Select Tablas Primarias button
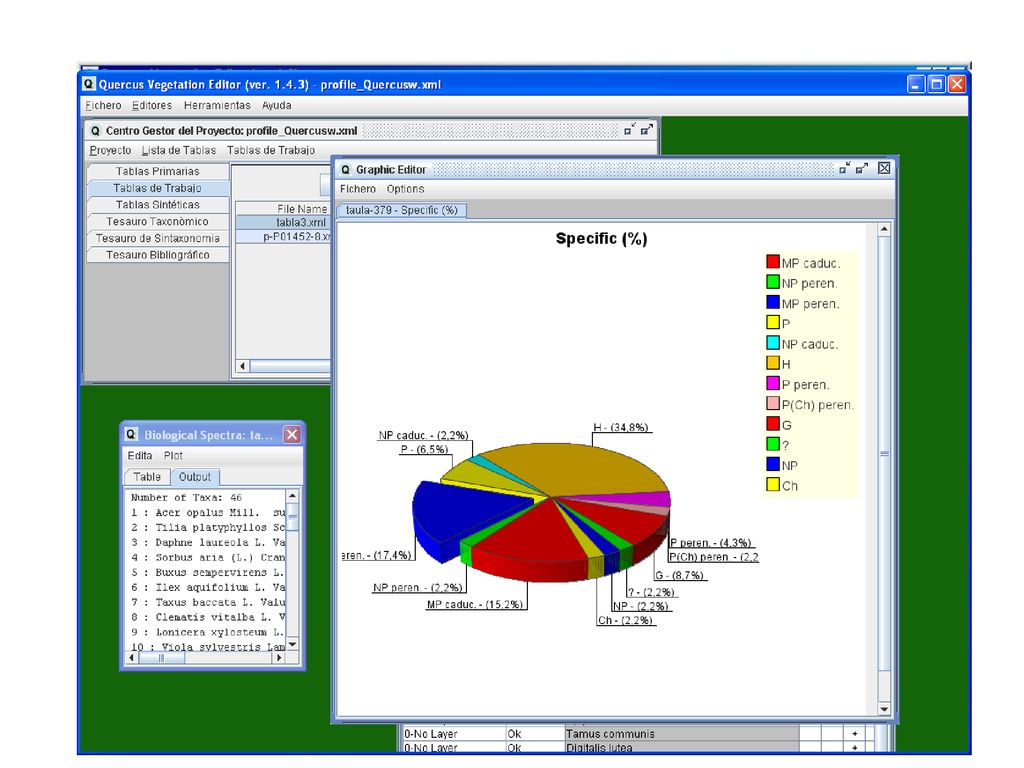Image resolution: width=1024 pixels, height=768 pixels. (x=157, y=171)
